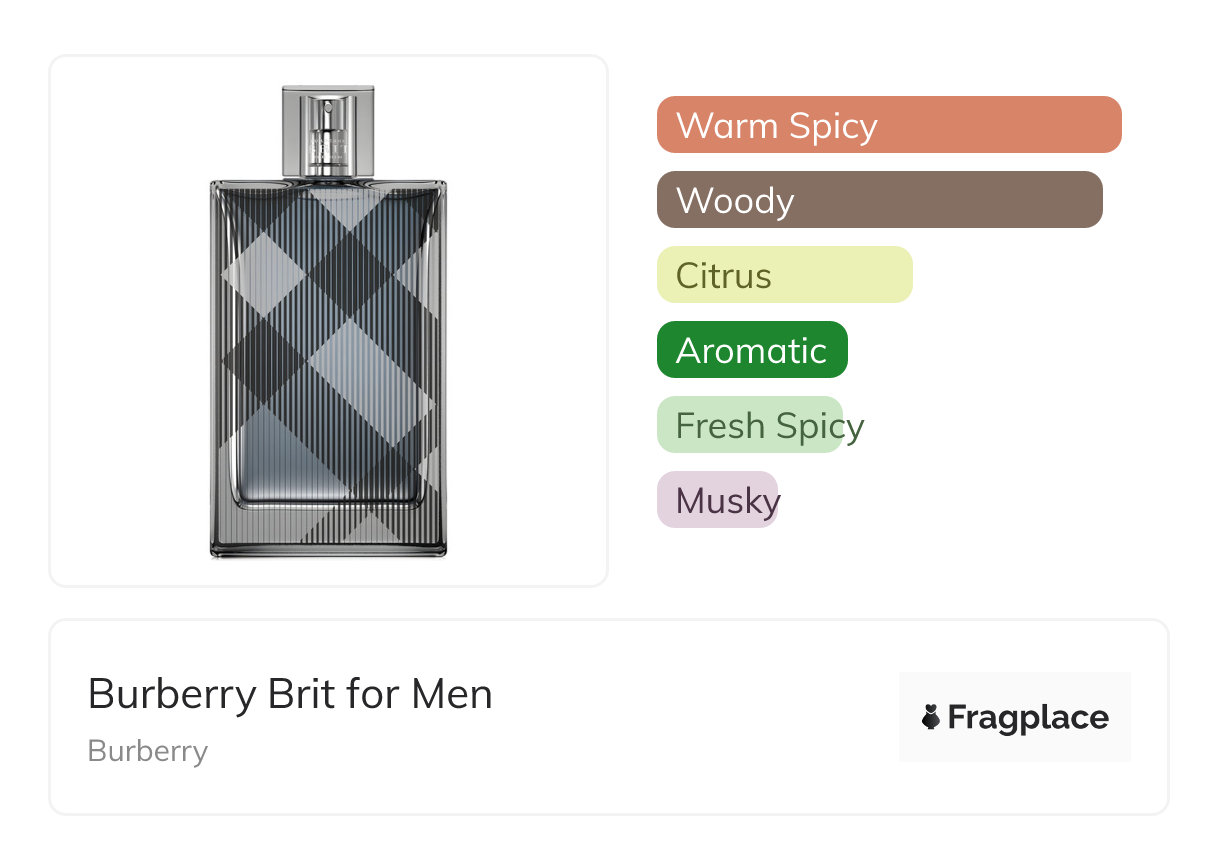The height and width of the screenshot is (864, 1218).
Task: Click the Fragplace perfume bottle logo icon
Action: click(931, 717)
